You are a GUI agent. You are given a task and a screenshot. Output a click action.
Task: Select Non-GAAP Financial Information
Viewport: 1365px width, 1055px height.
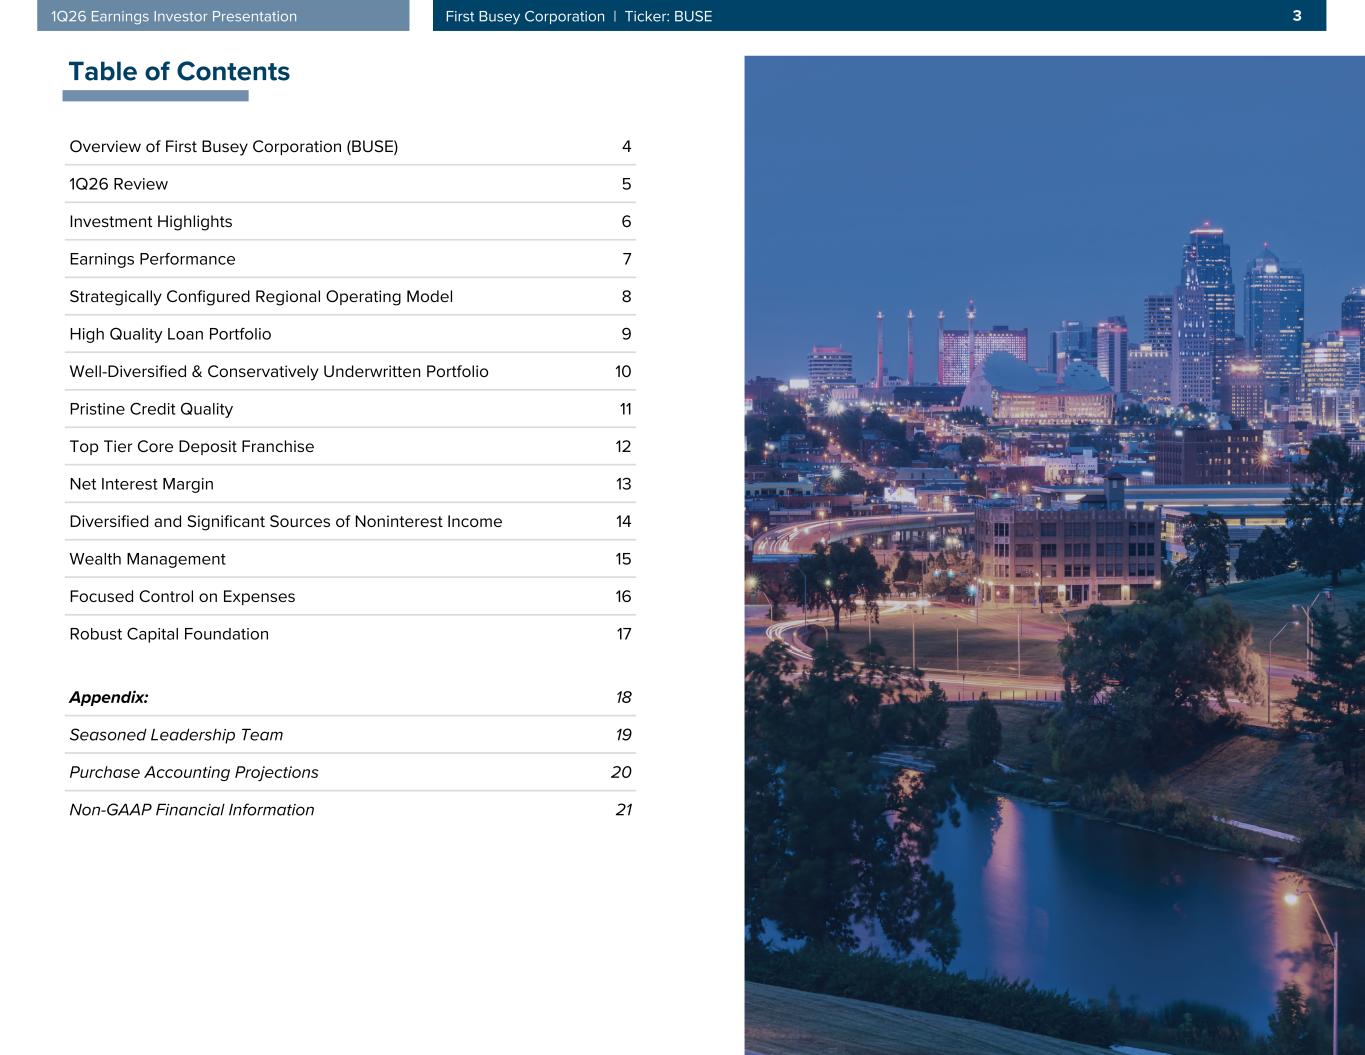point(192,810)
